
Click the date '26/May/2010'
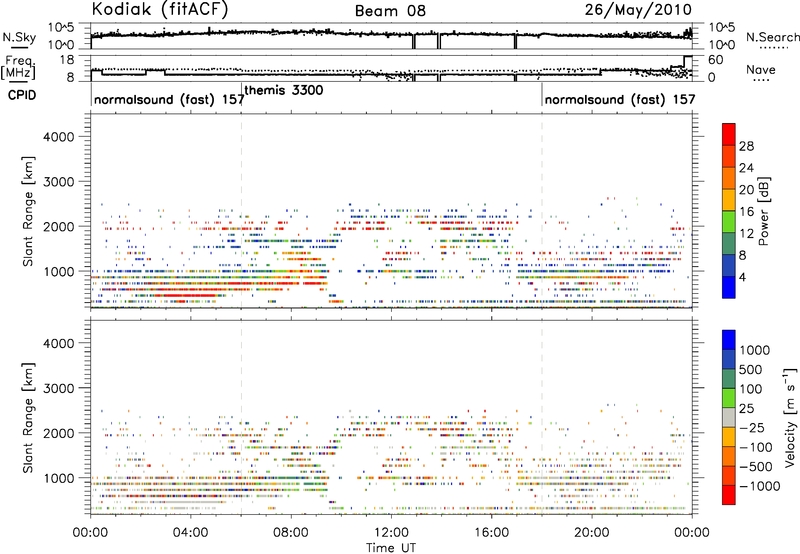pyautogui.click(x=638, y=9)
